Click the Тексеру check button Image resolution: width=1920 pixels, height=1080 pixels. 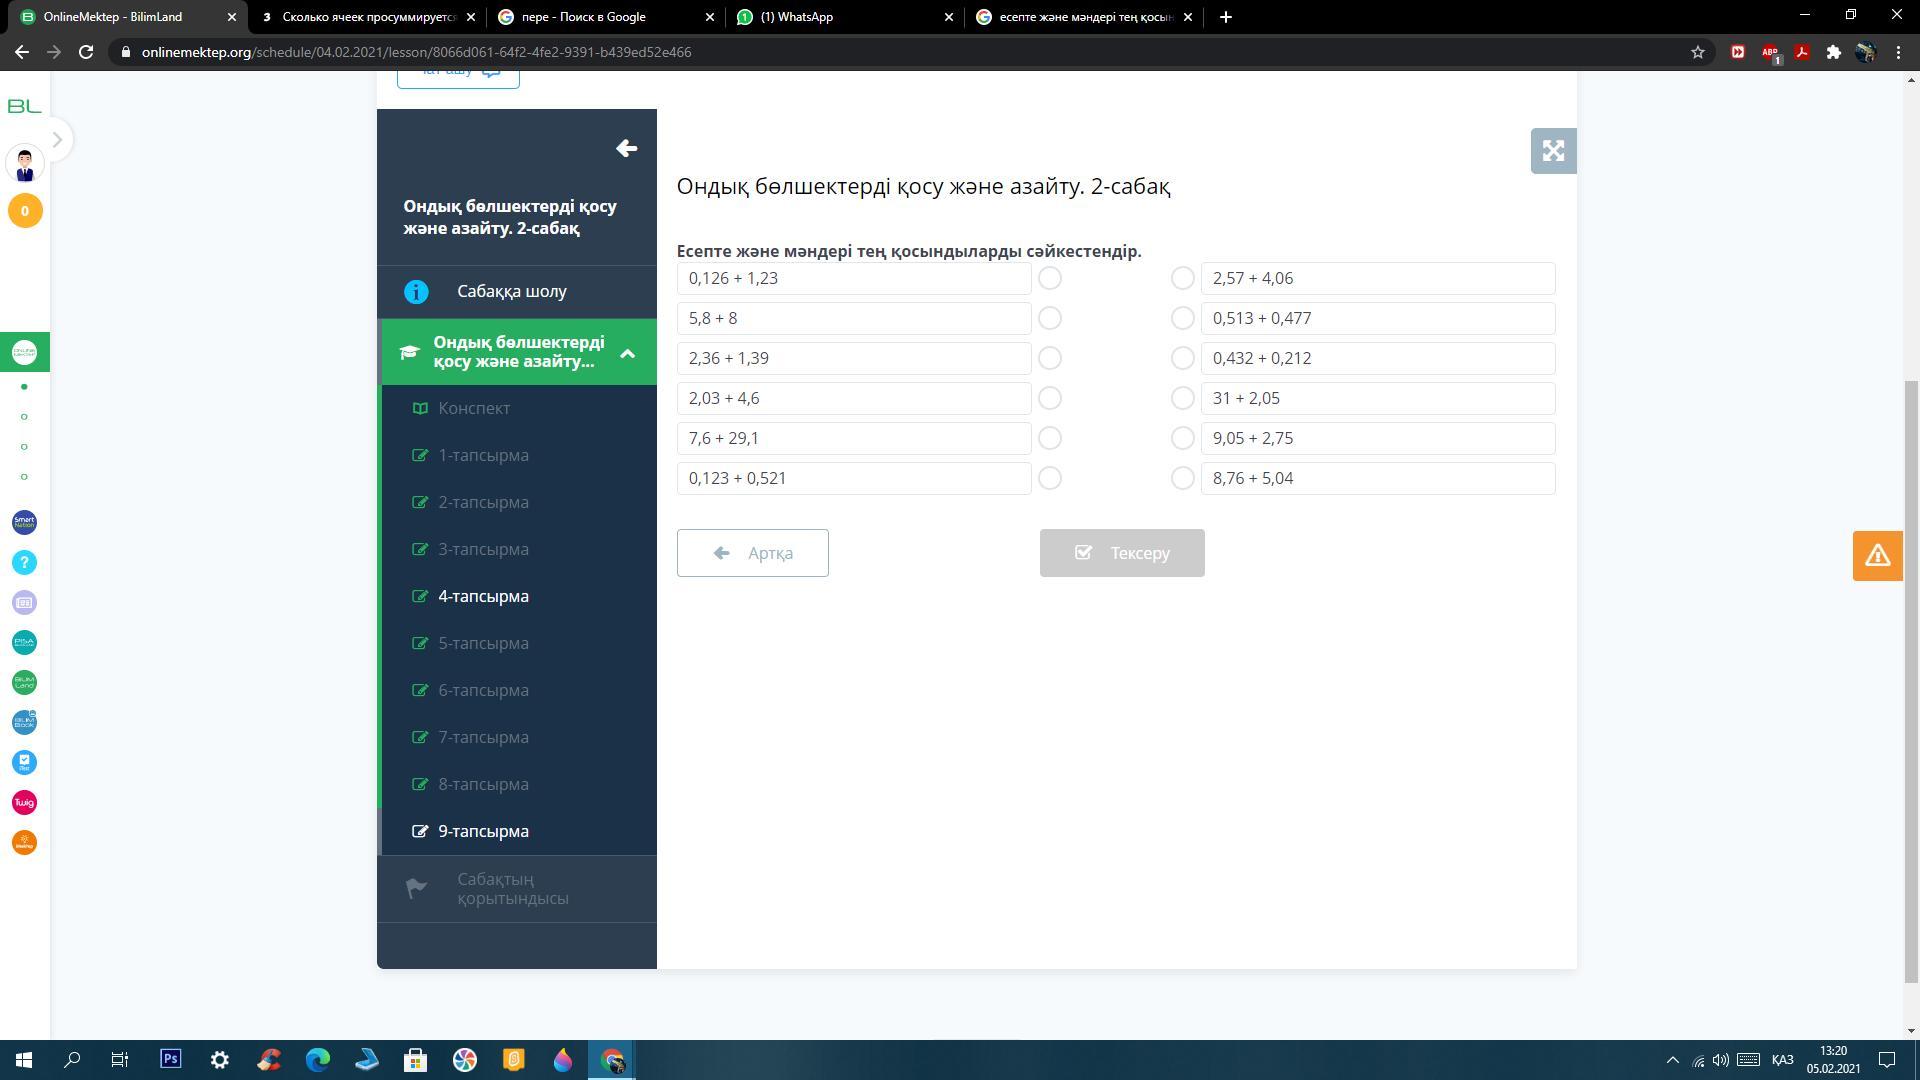tap(1122, 553)
